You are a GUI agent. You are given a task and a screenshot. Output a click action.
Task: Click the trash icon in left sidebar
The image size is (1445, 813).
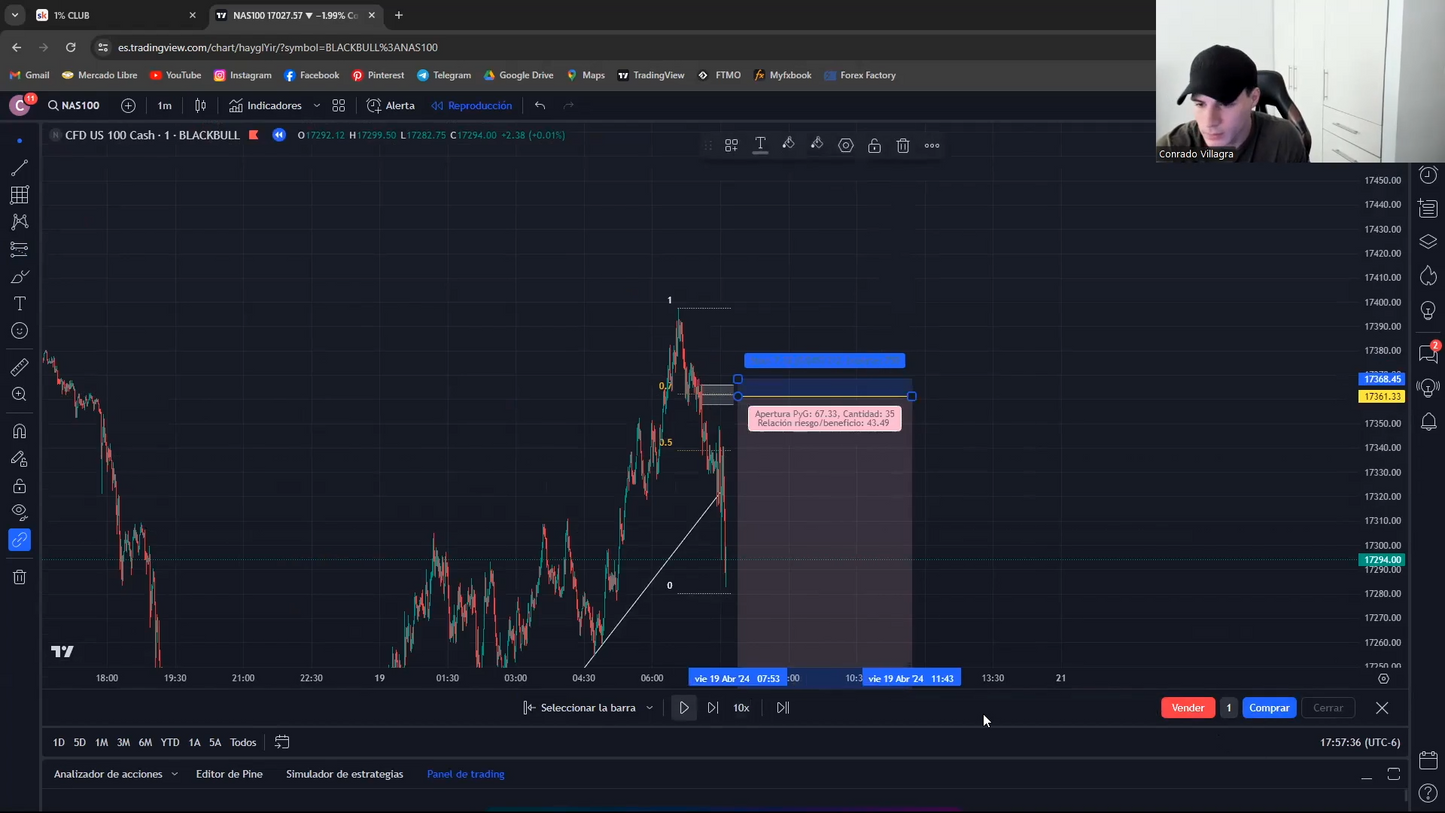(x=19, y=577)
